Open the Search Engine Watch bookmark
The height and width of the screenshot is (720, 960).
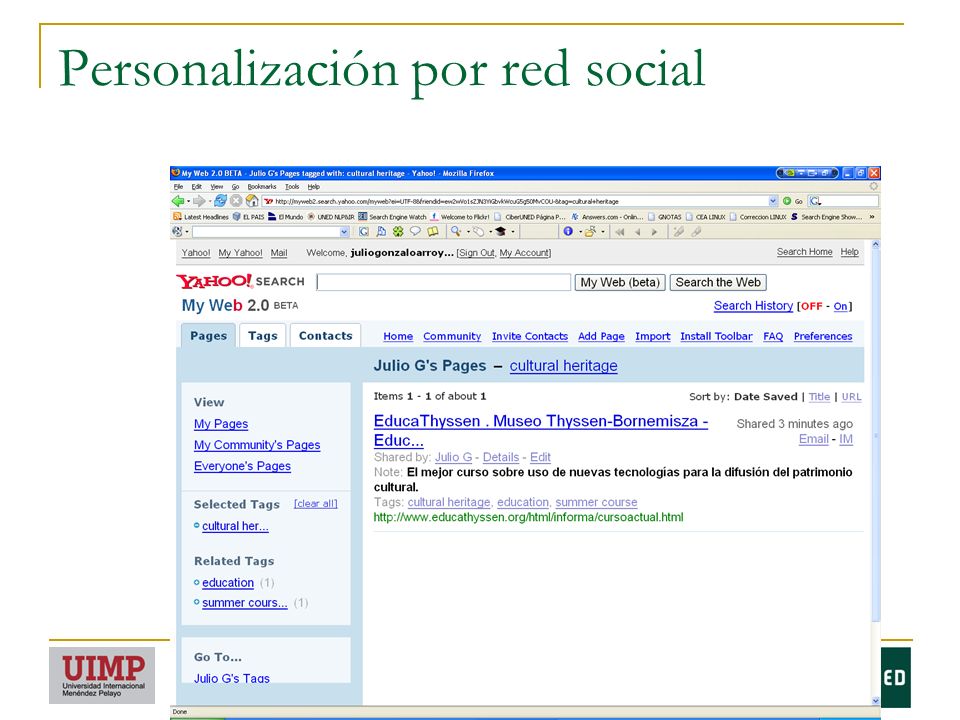(392, 217)
